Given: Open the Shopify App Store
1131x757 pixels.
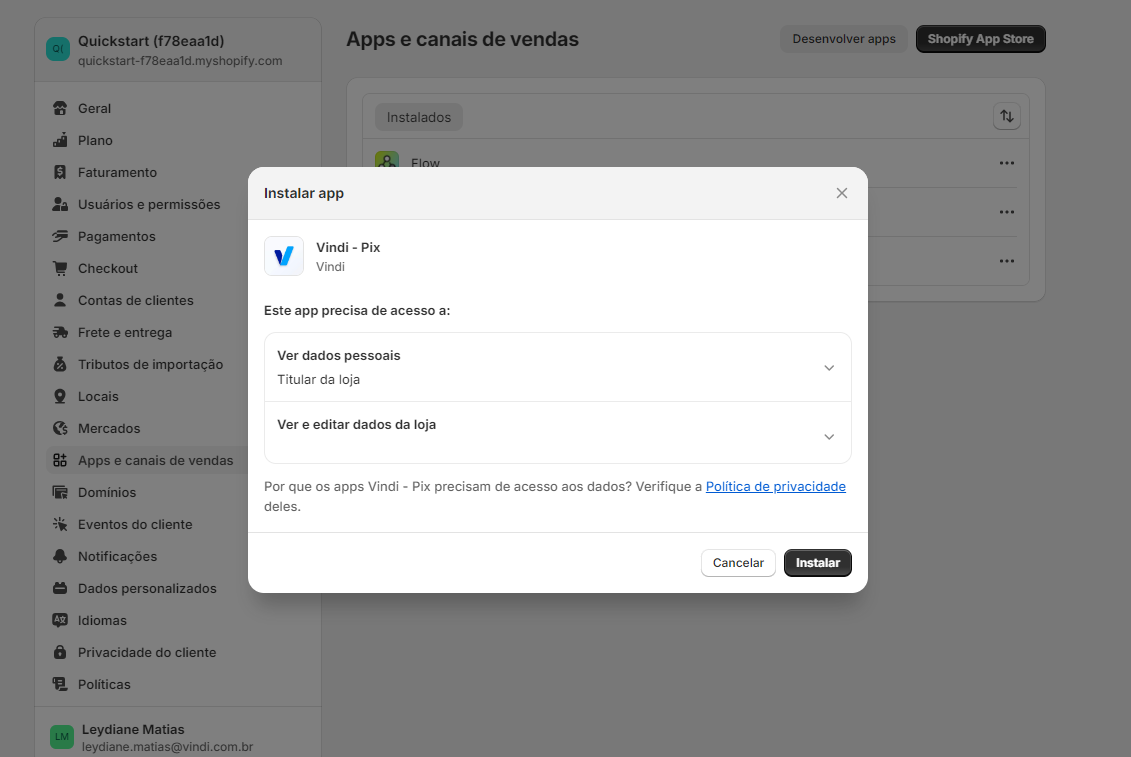Looking at the screenshot, I should tap(980, 39).
